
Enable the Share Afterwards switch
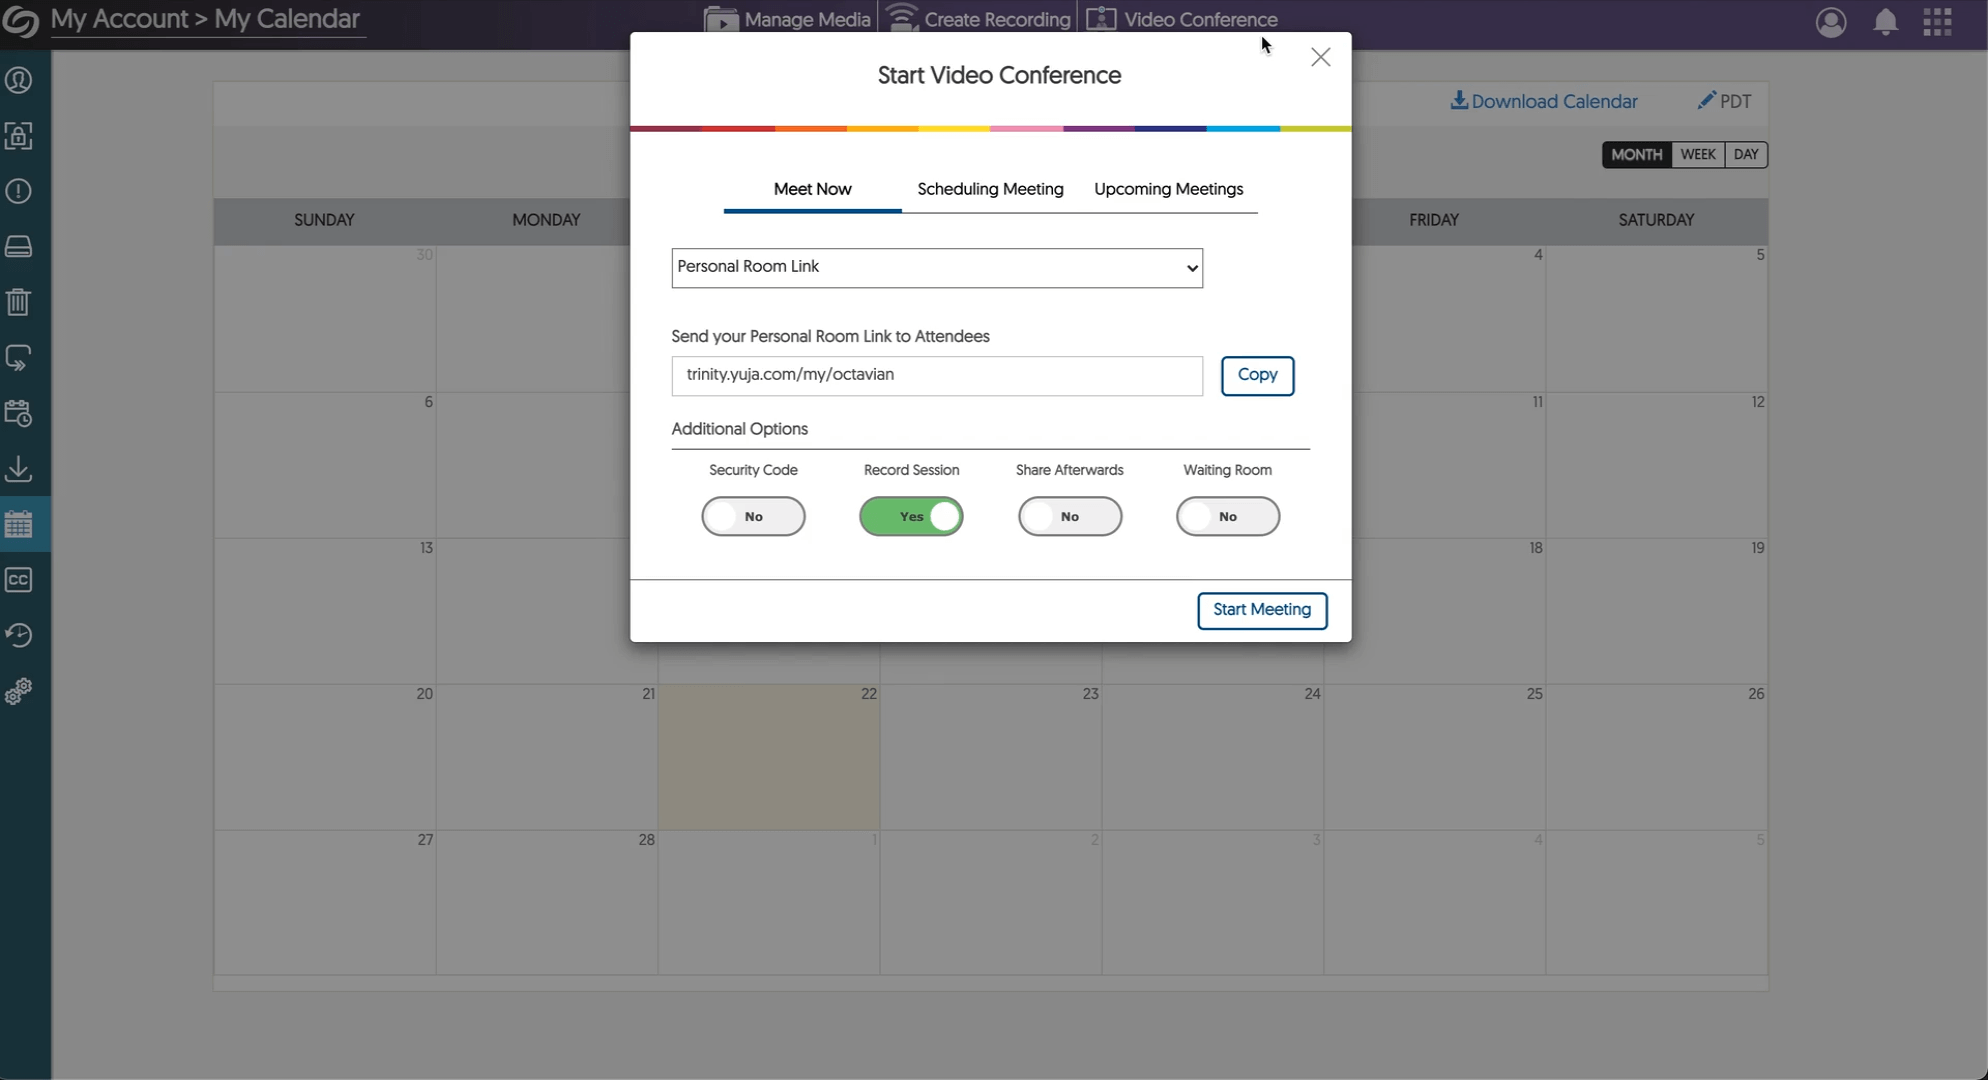click(1070, 516)
